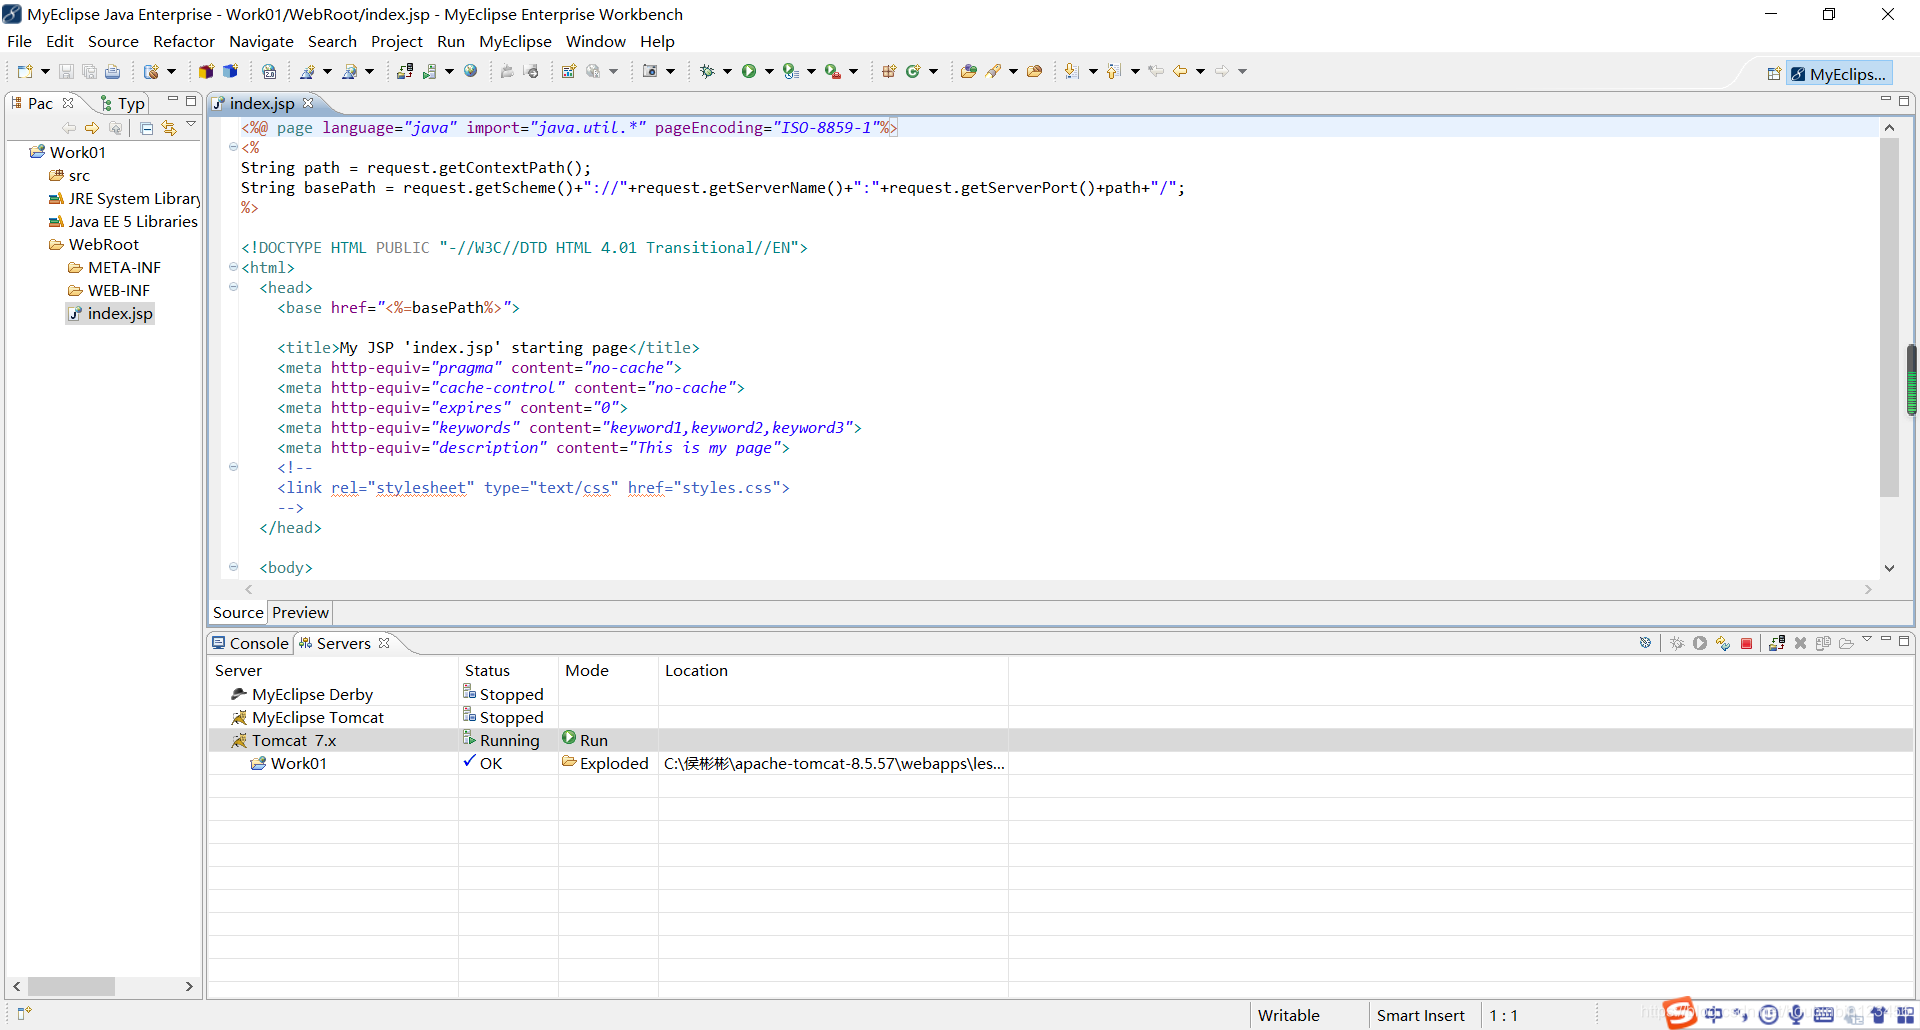This screenshot has height=1030, width=1920.
Task: Click the Open Perspective icon
Action: [1774, 74]
